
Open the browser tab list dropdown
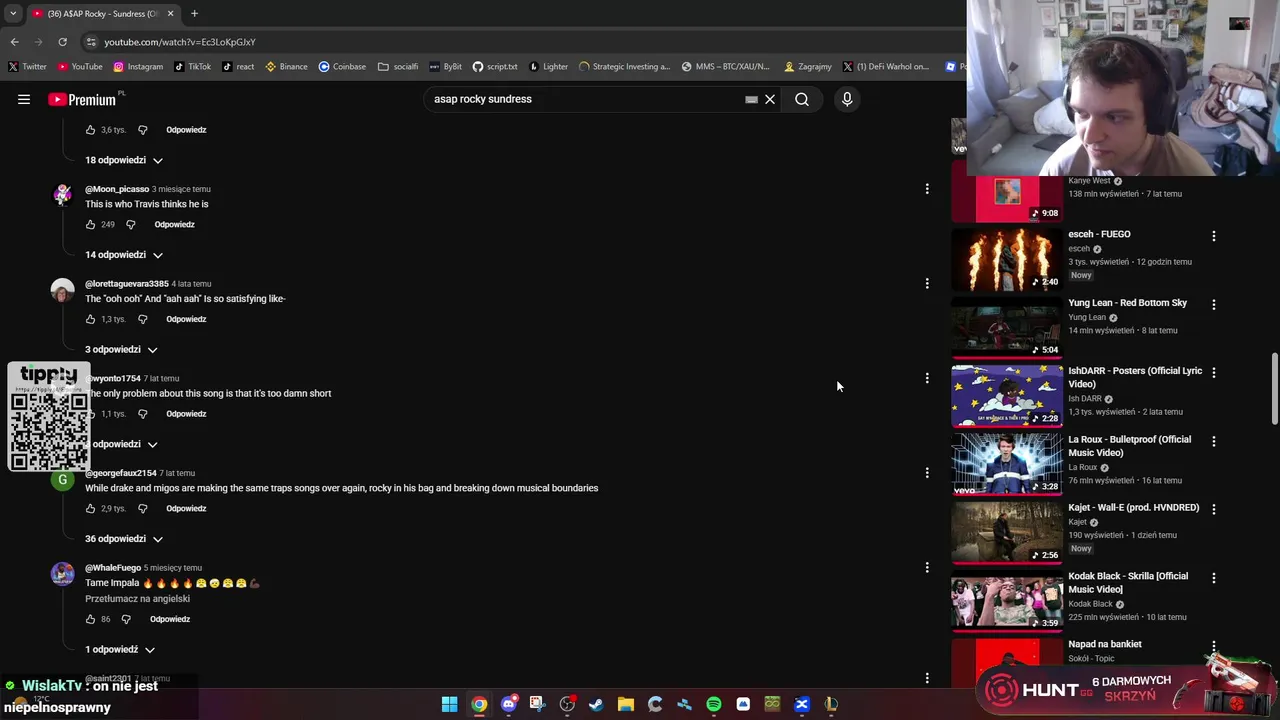pyautogui.click(x=13, y=14)
